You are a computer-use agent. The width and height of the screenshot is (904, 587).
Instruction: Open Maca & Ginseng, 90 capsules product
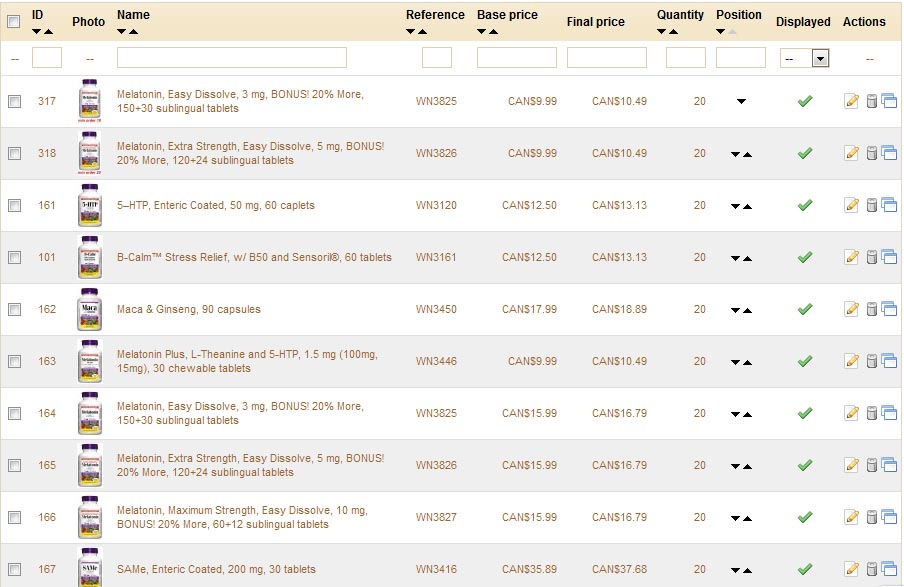point(189,309)
